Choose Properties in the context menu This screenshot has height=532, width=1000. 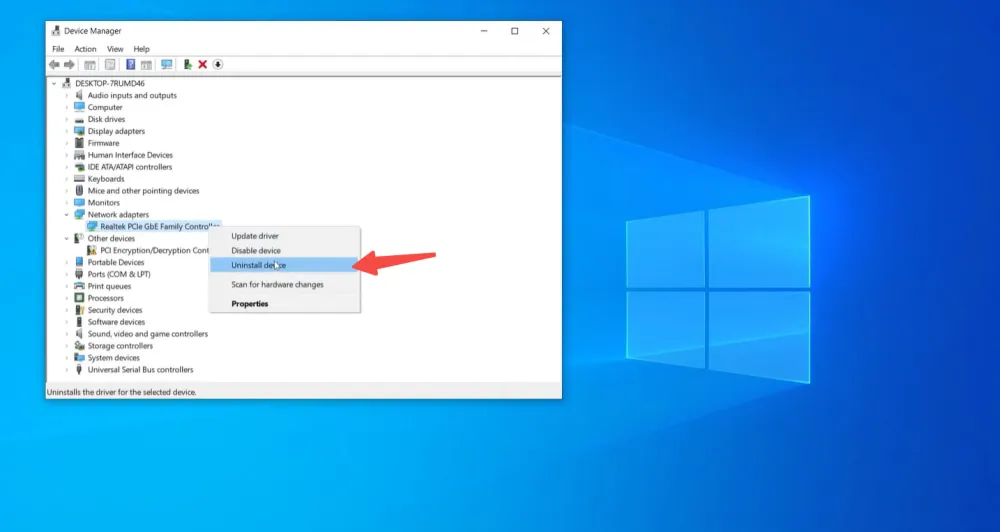click(x=285, y=304)
